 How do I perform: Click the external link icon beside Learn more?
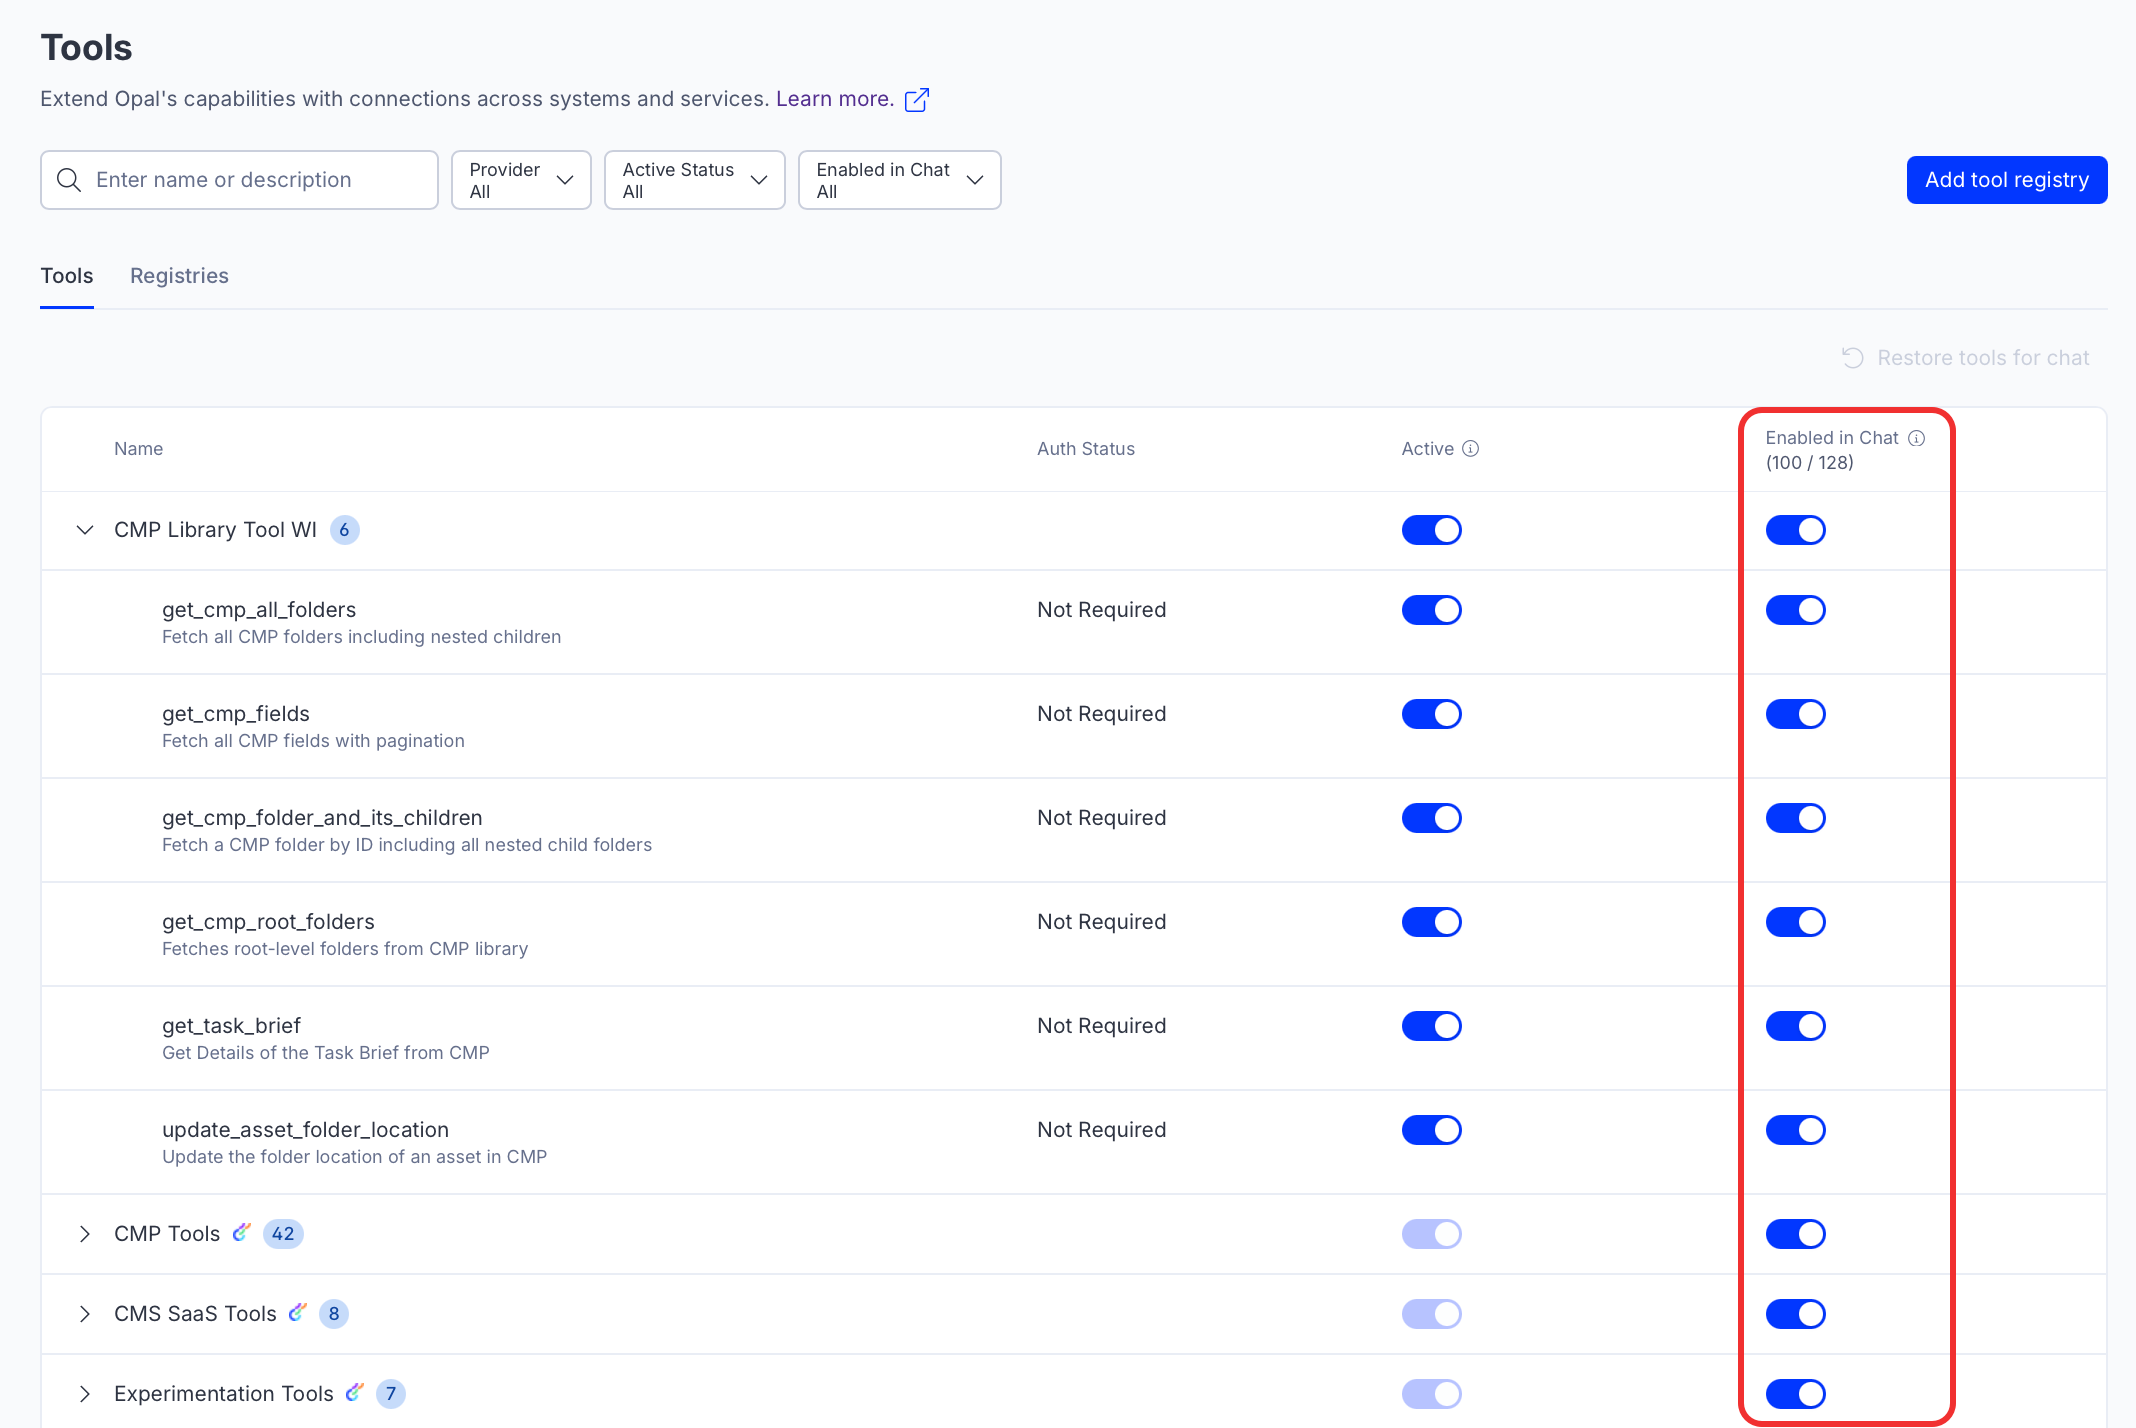coord(916,100)
